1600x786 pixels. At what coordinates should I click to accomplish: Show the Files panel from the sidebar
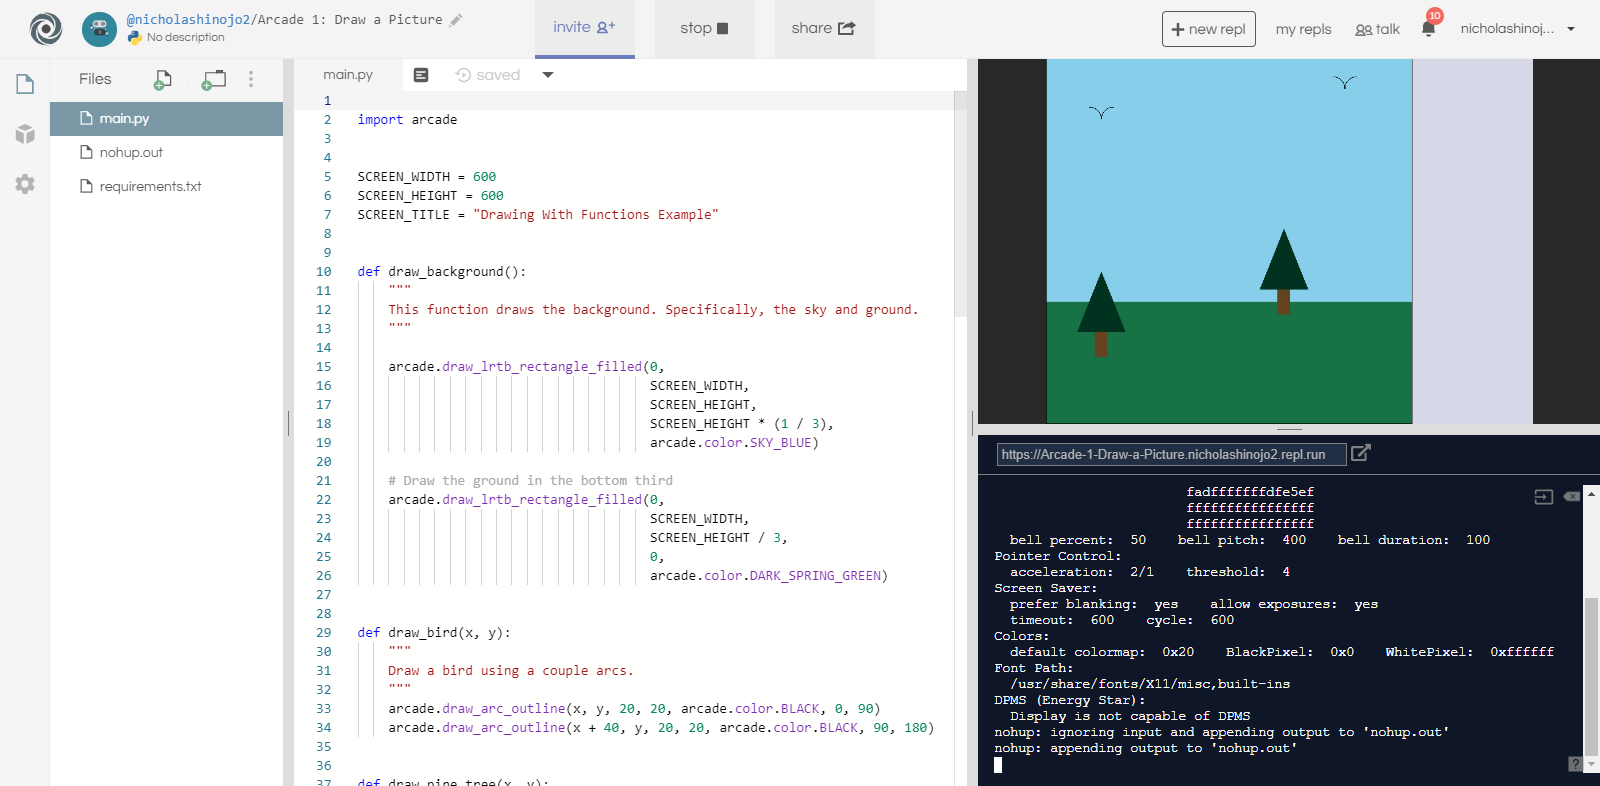point(25,84)
